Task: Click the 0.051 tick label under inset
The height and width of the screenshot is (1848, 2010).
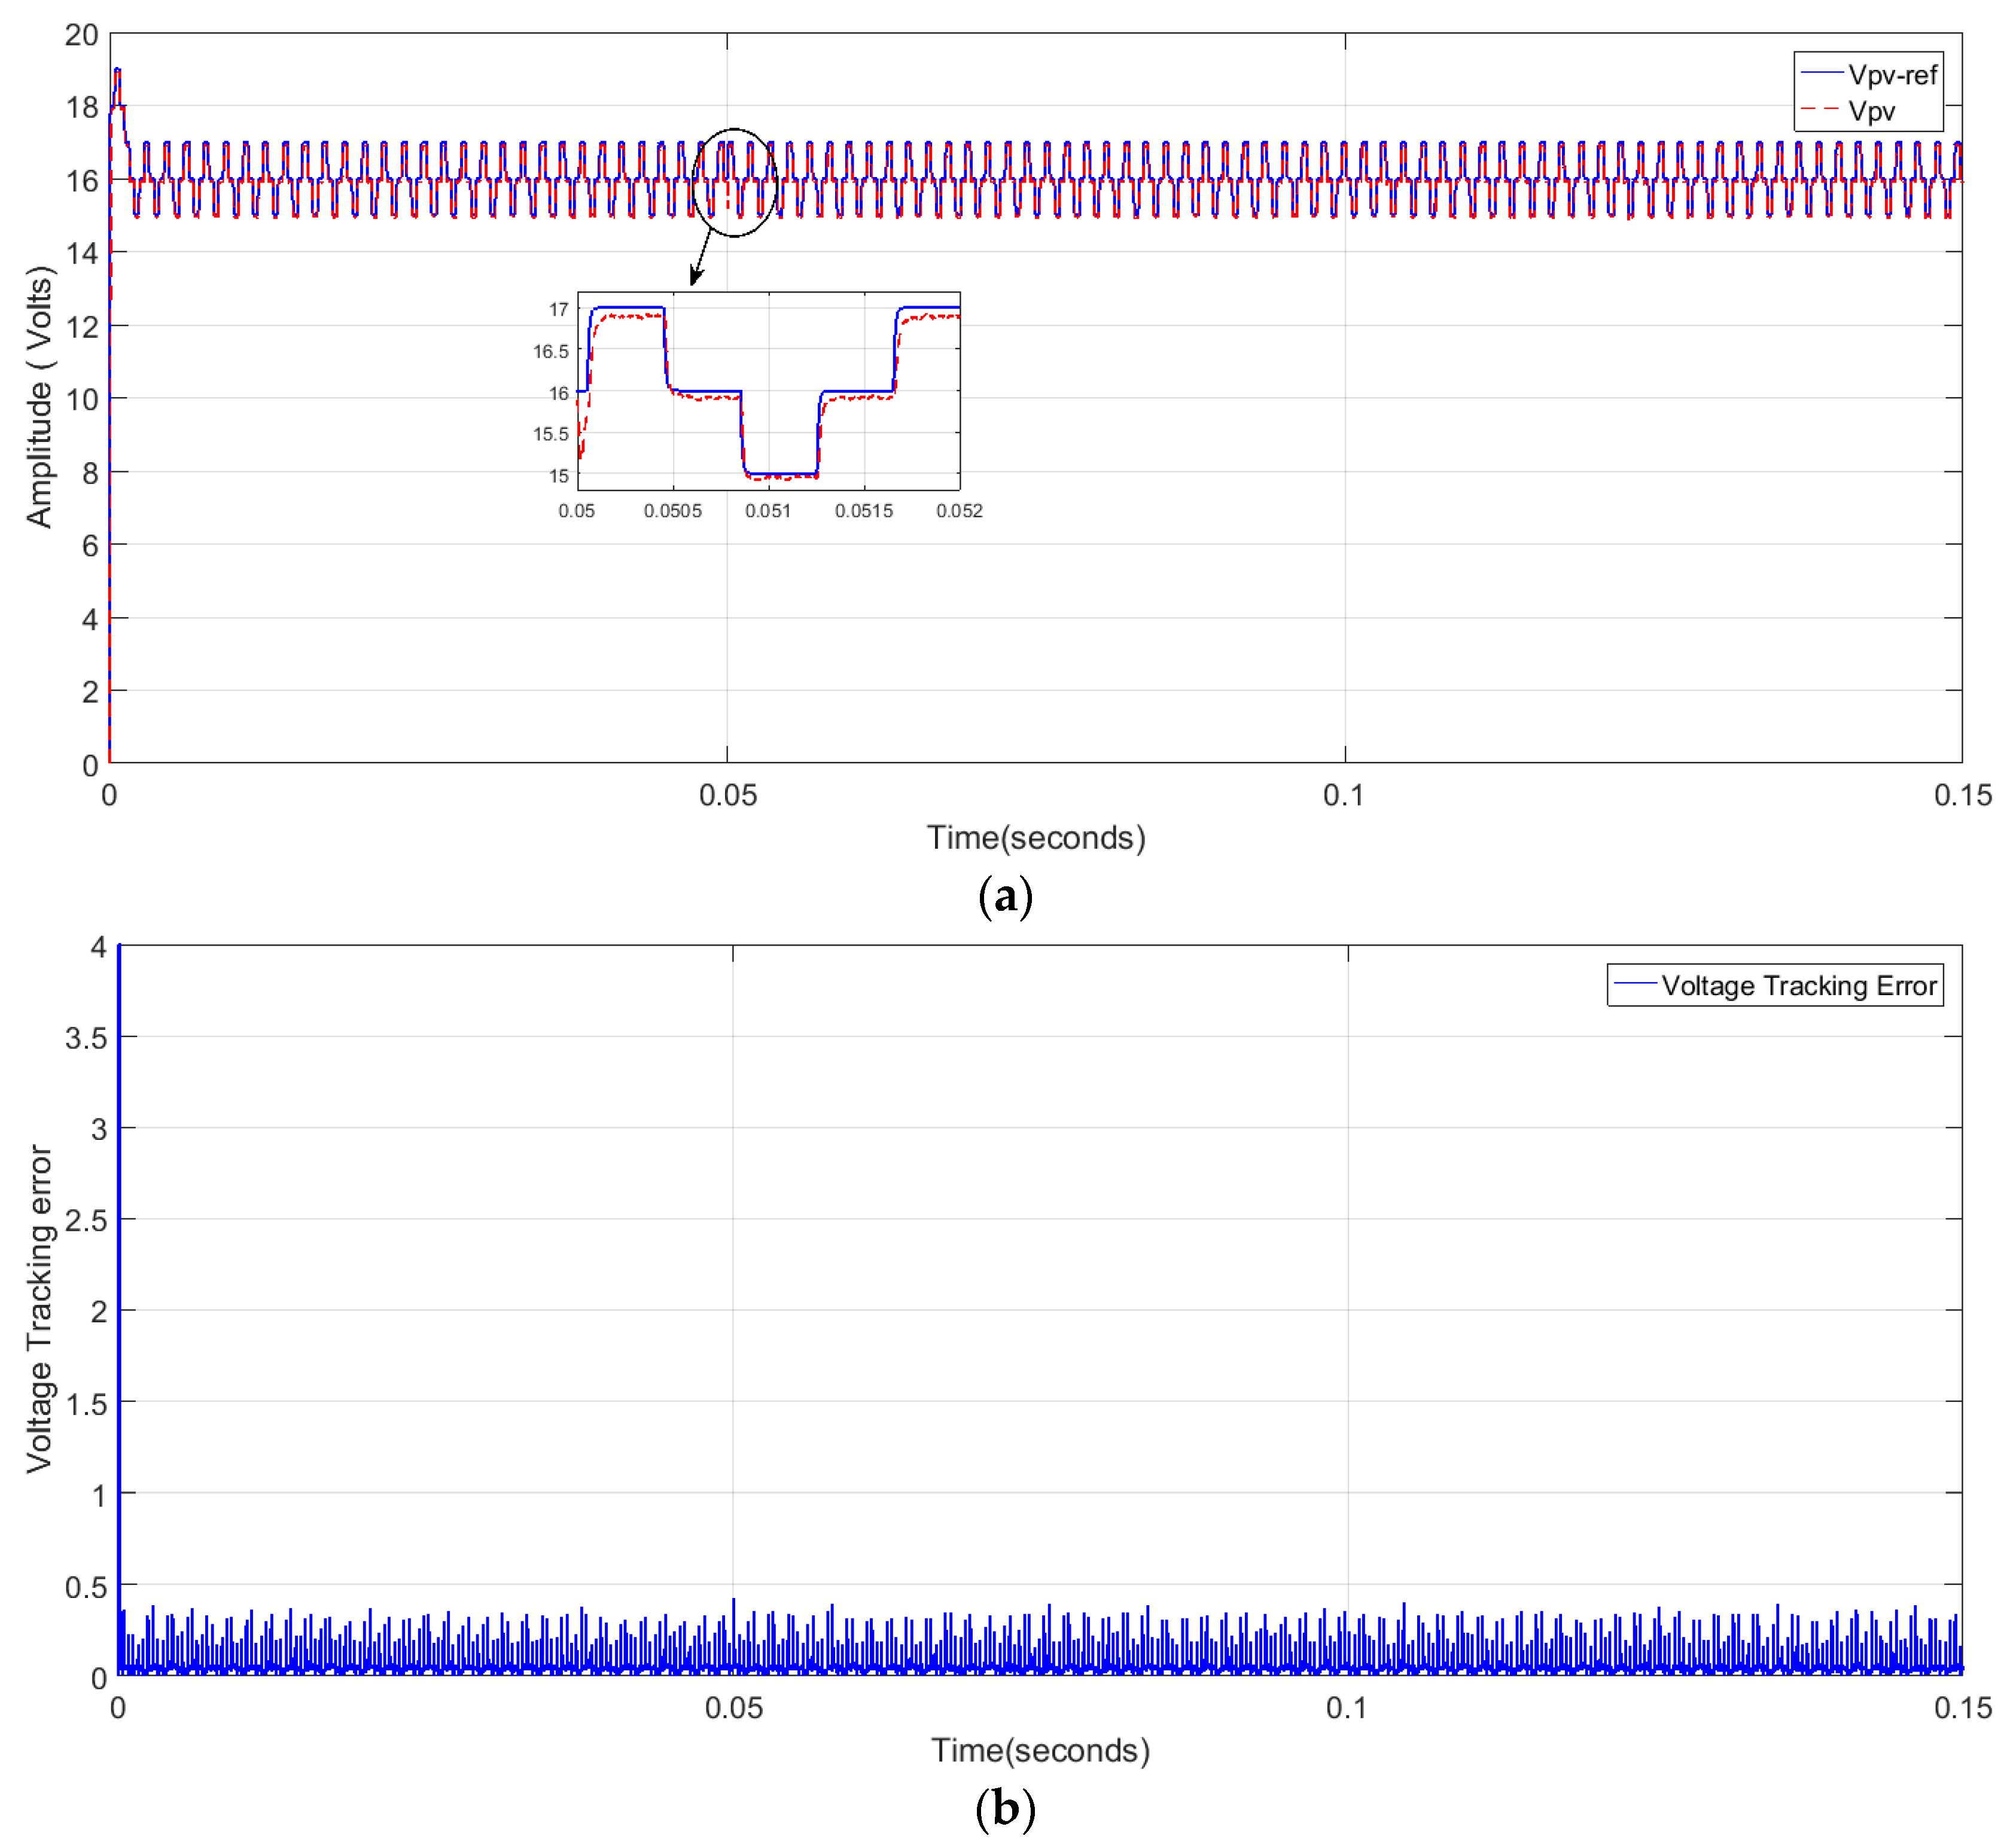Action: (767, 511)
